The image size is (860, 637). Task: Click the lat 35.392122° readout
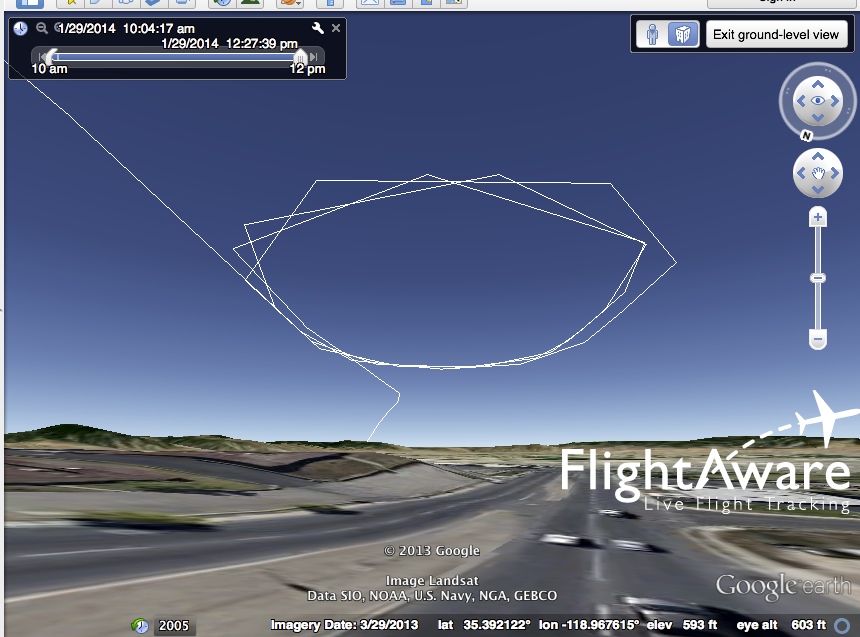point(484,625)
